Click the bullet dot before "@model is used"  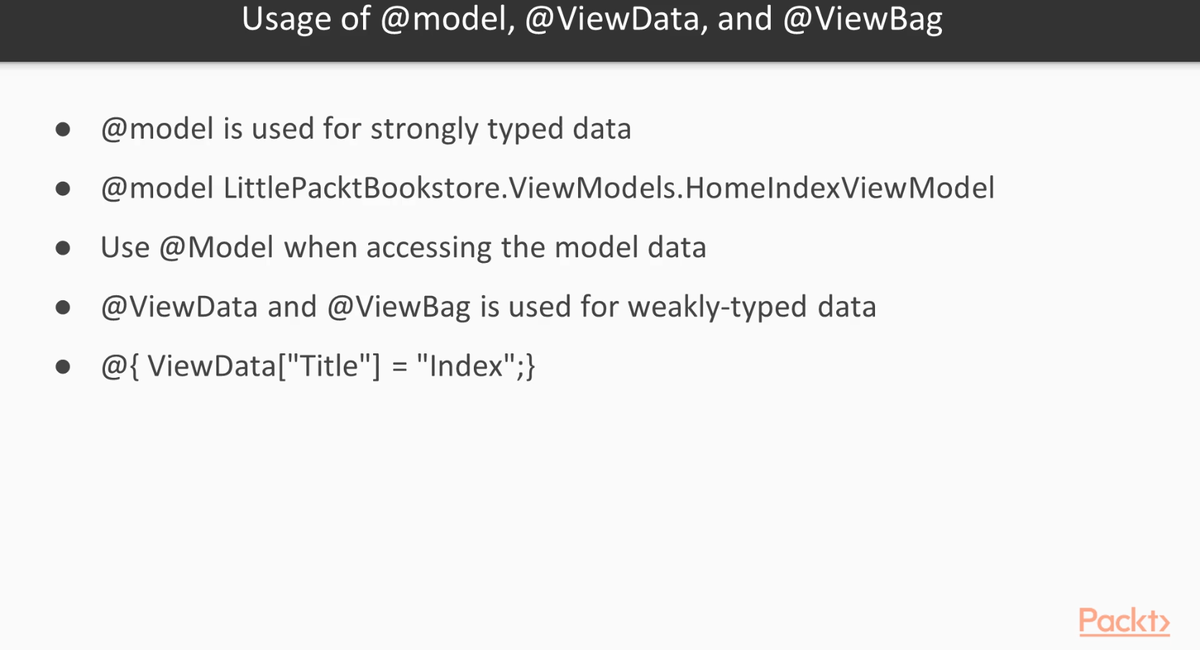(63, 130)
